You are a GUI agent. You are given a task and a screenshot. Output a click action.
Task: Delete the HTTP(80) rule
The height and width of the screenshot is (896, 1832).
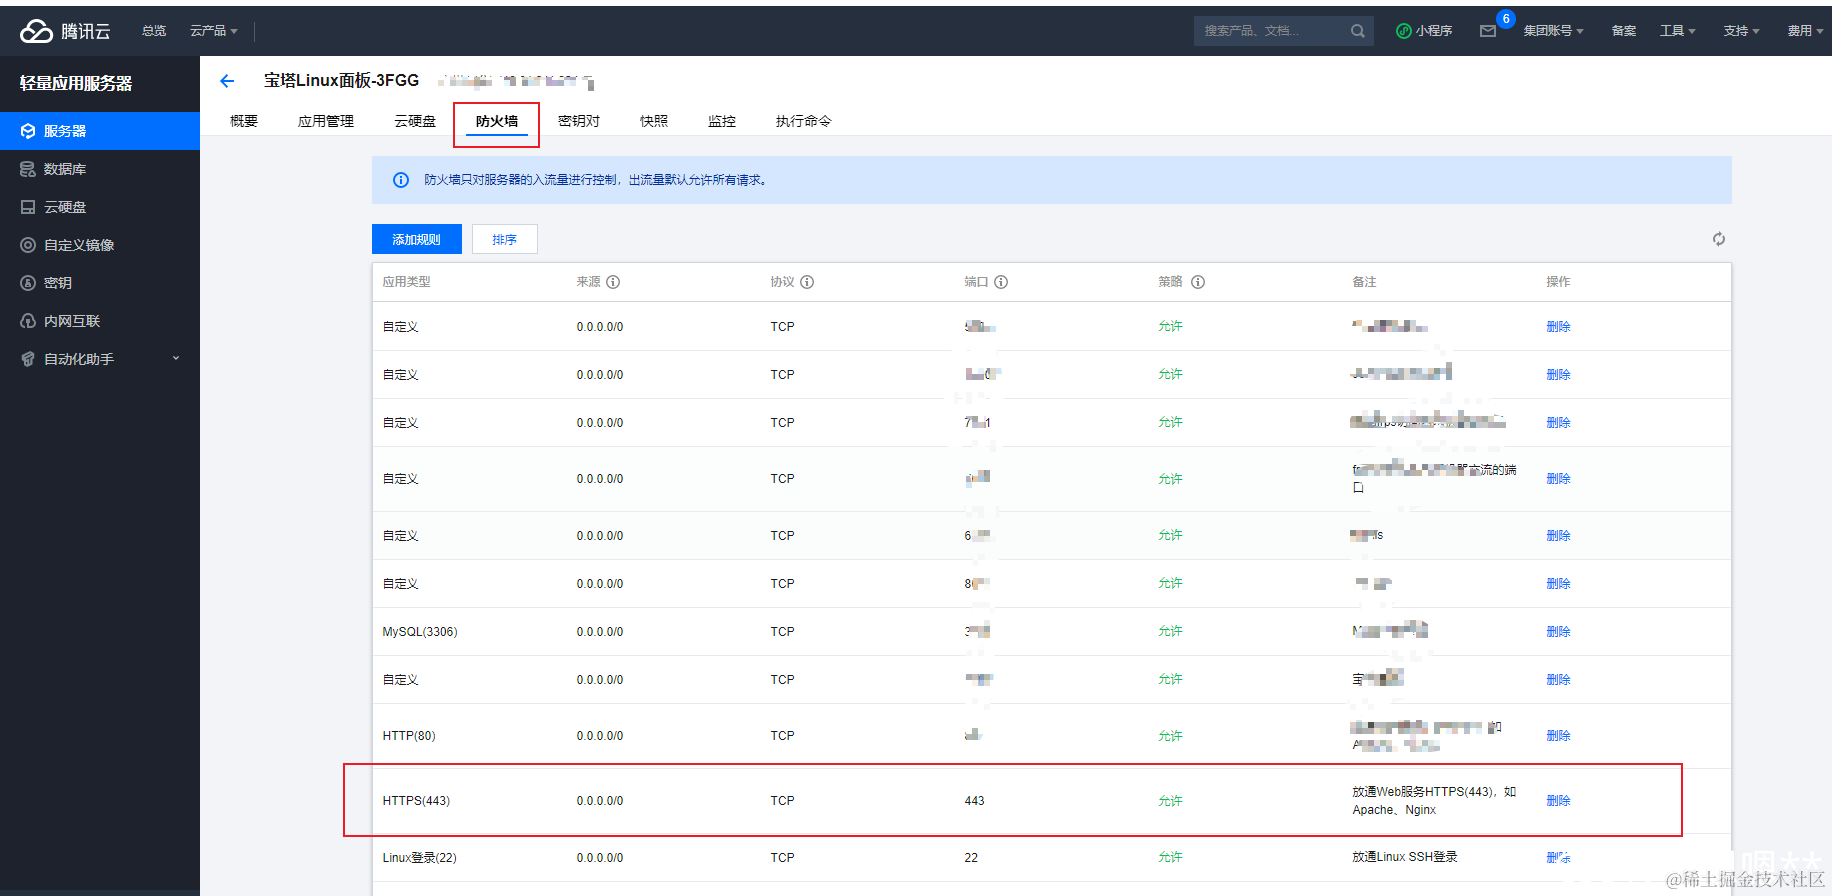coord(1558,736)
